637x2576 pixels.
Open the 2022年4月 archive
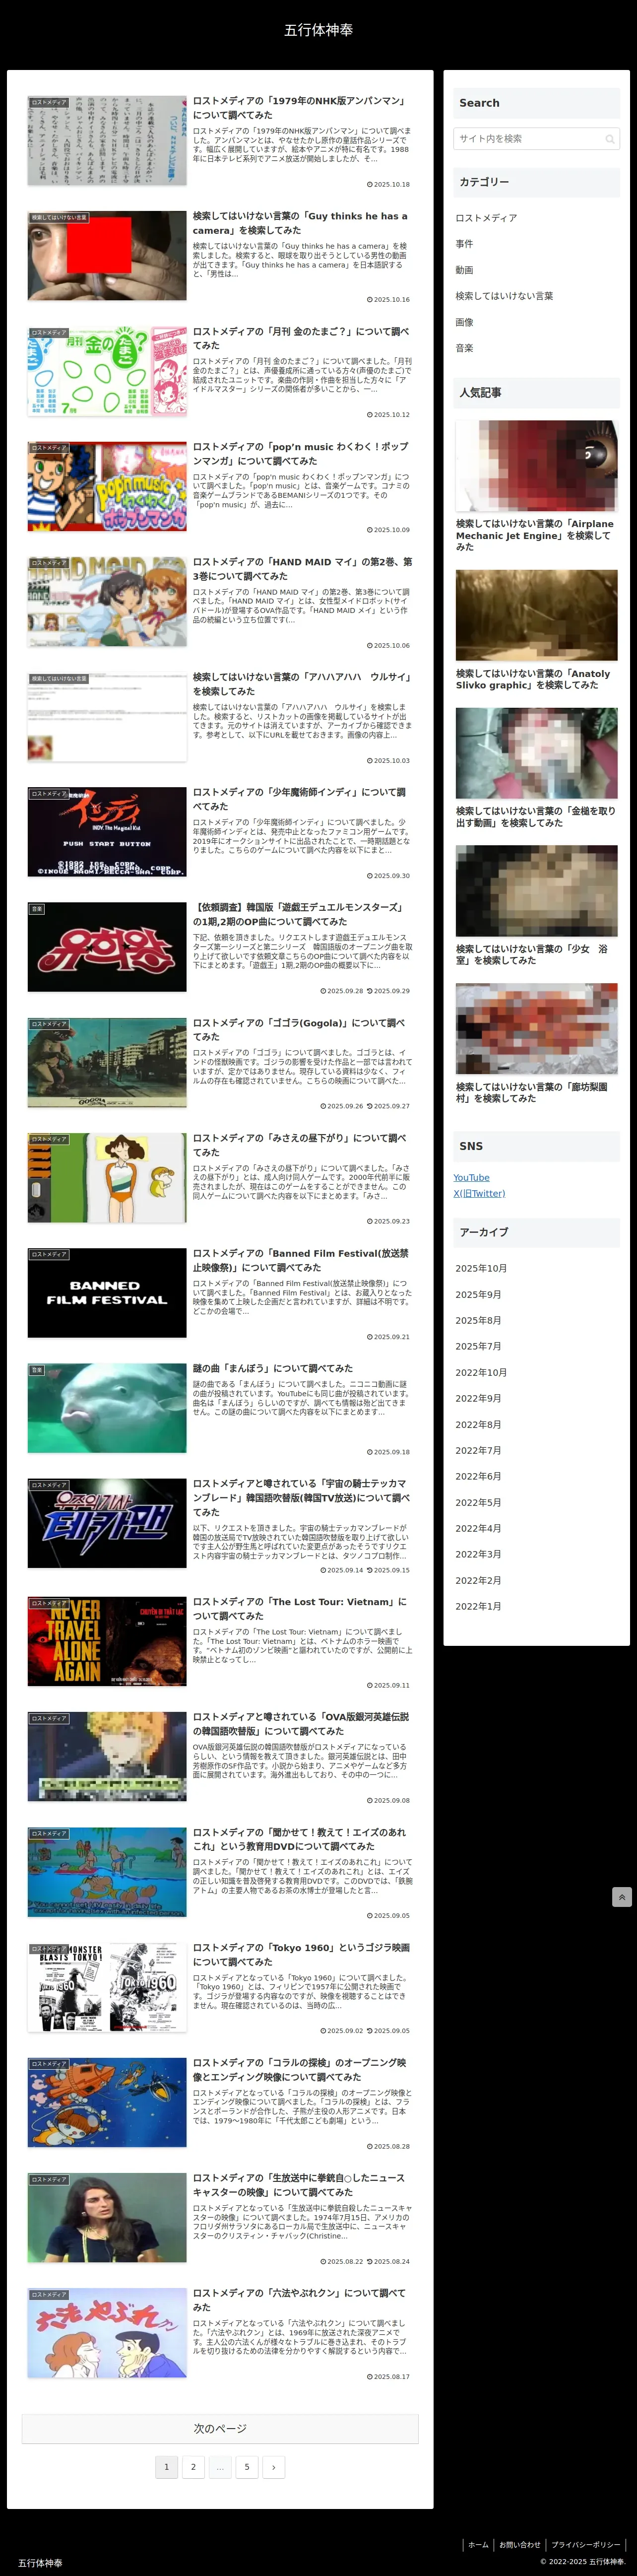[478, 1528]
